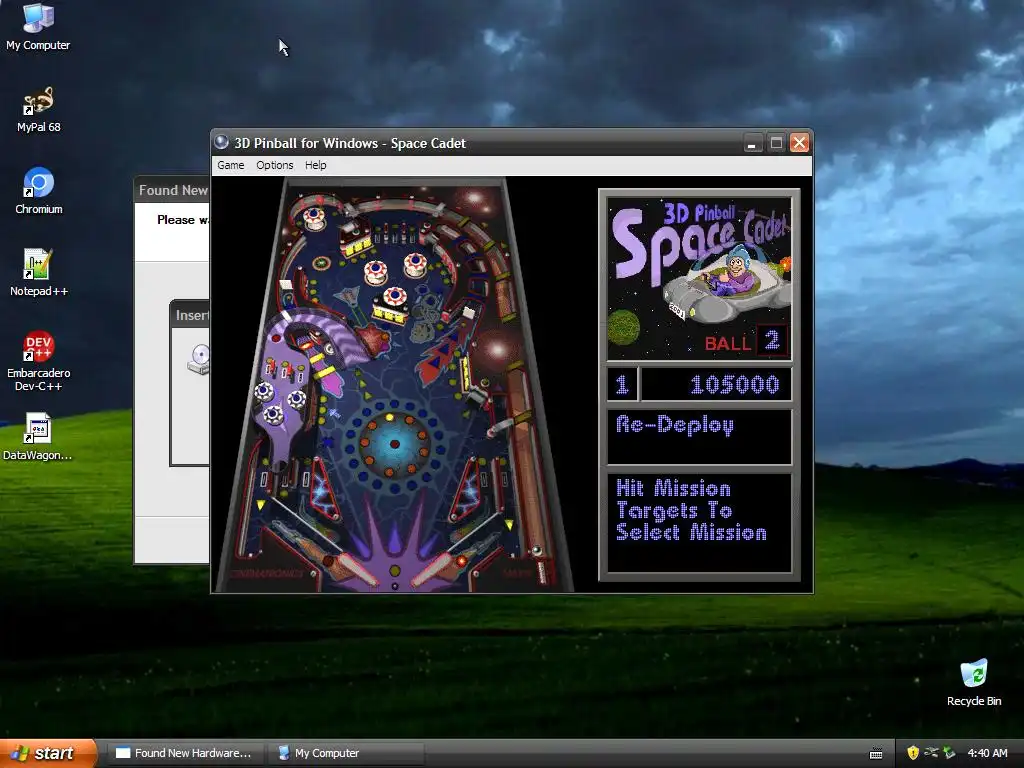Click the Re-Deploy message text
The width and height of the screenshot is (1024, 768).
point(675,425)
